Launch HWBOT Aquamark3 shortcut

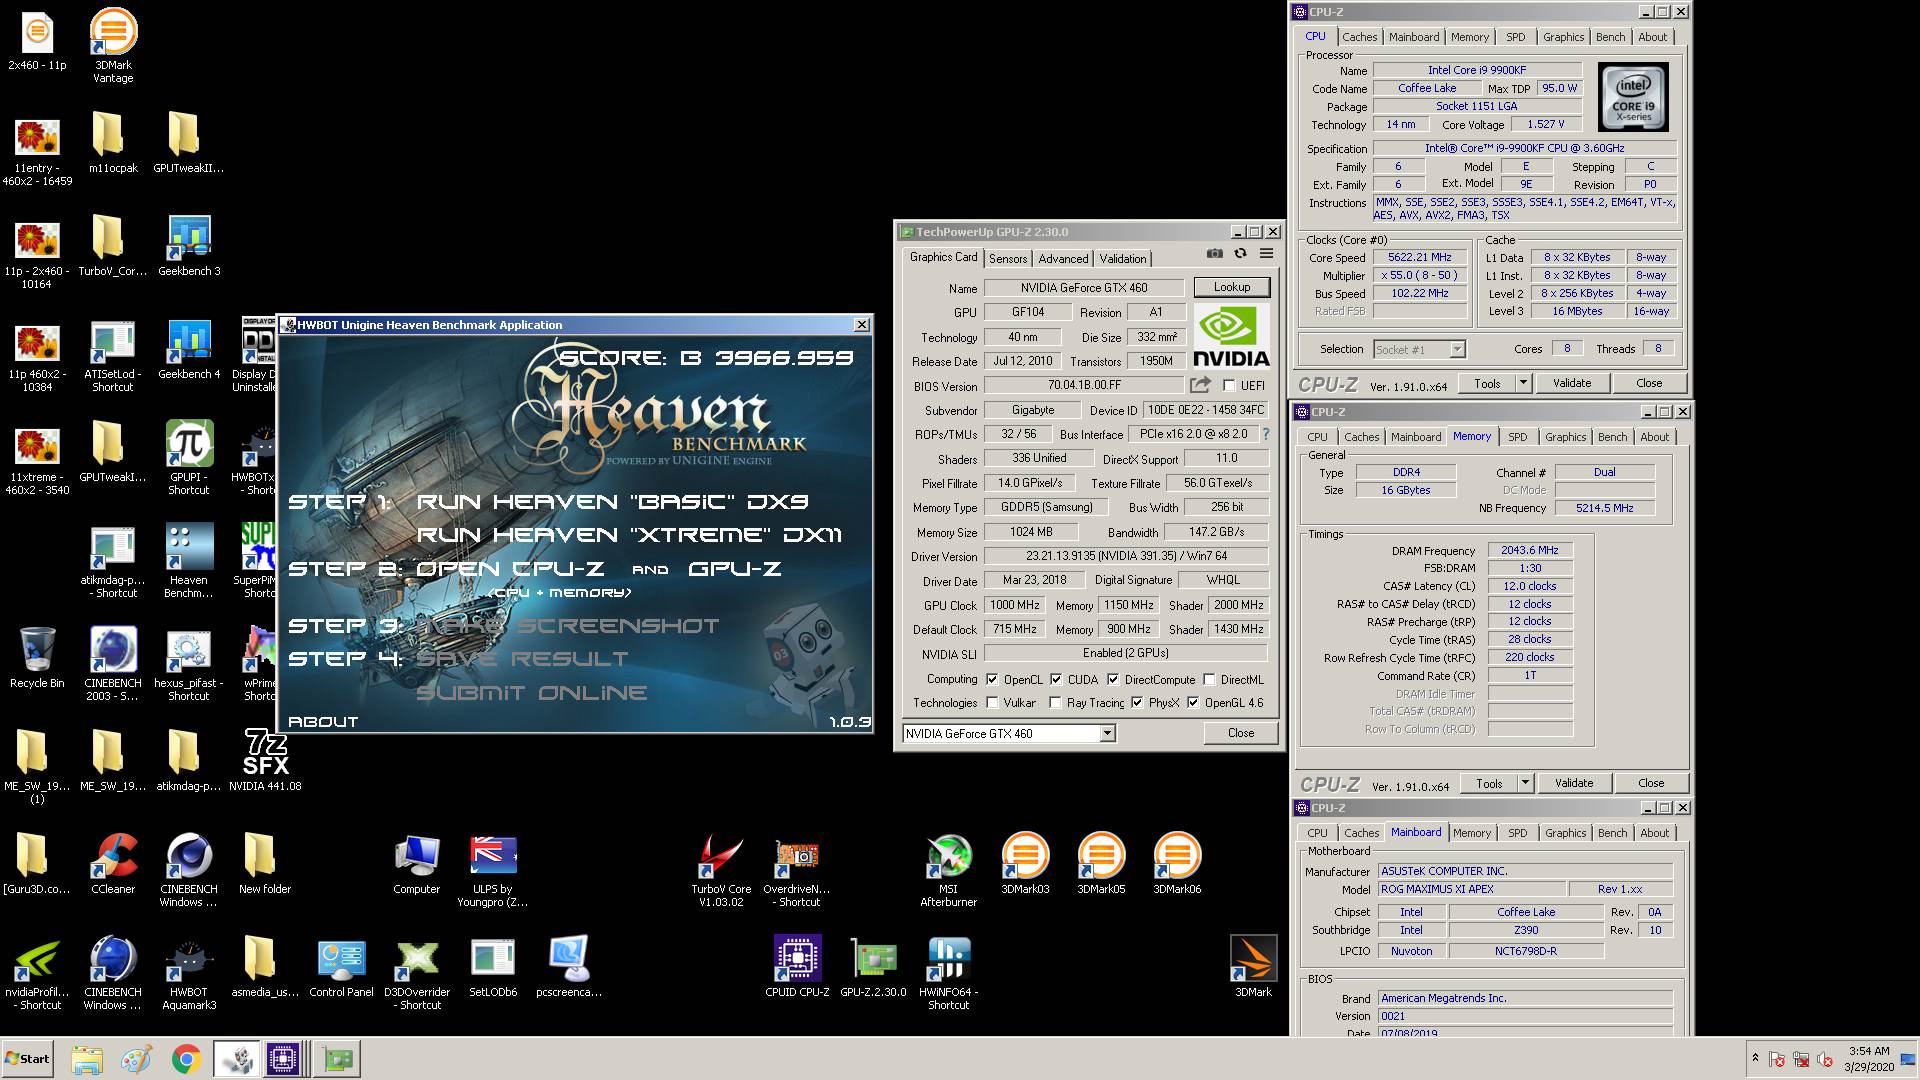189,973
